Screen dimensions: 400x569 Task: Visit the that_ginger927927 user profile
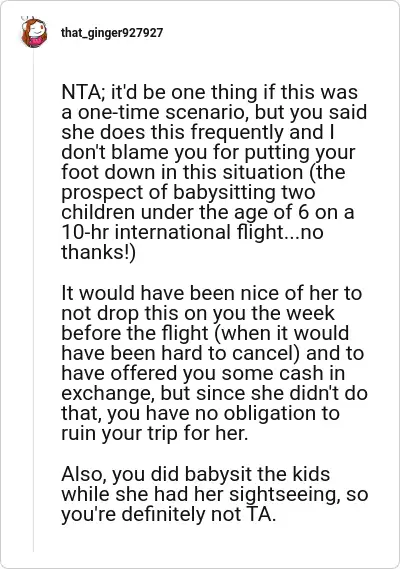112,33
